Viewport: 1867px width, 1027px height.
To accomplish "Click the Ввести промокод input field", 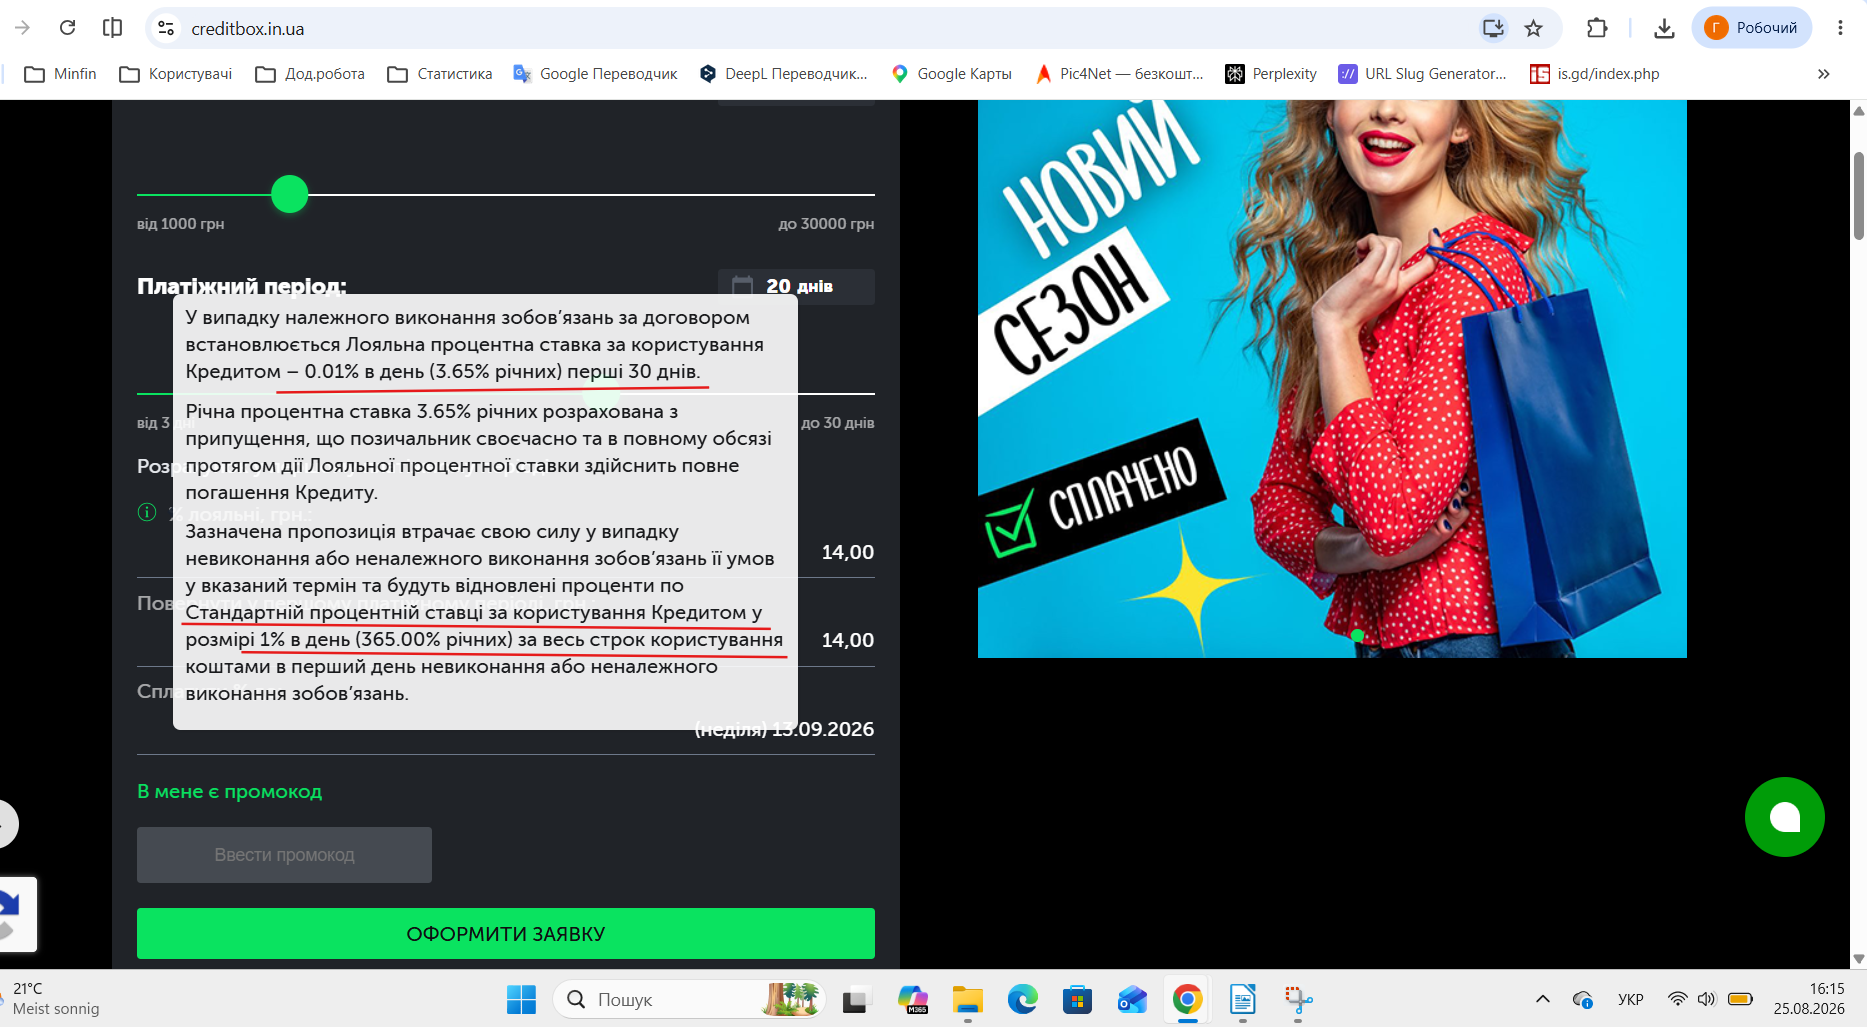I will (x=284, y=855).
